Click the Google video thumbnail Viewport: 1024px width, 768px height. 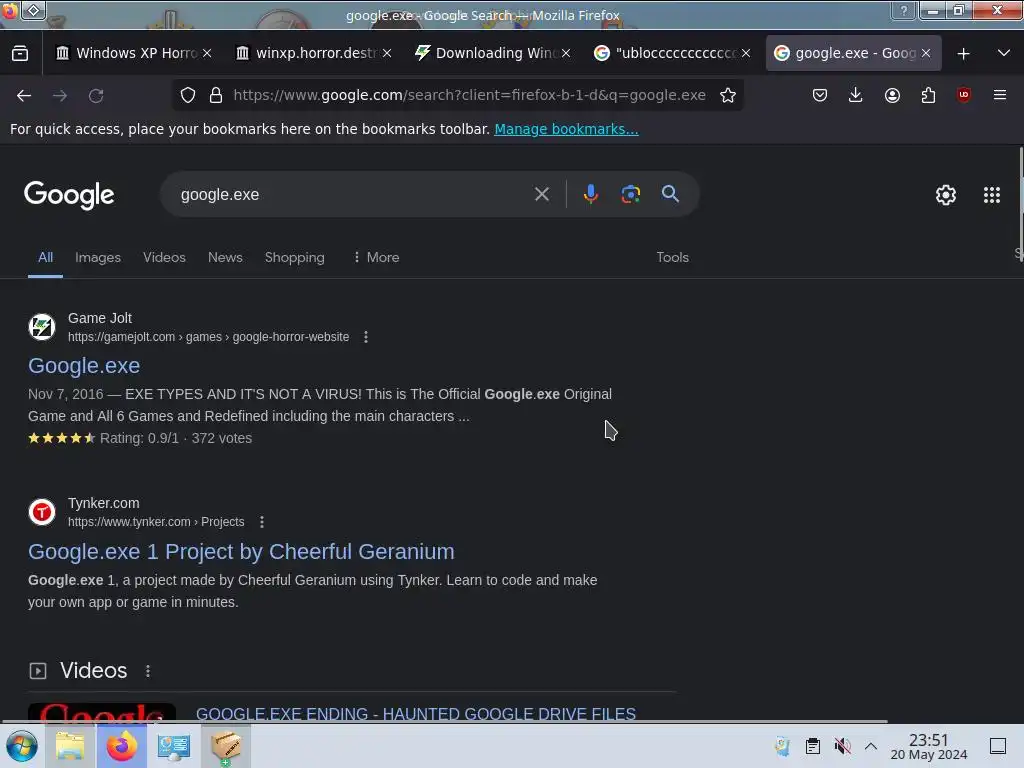click(x=101, y=712)
